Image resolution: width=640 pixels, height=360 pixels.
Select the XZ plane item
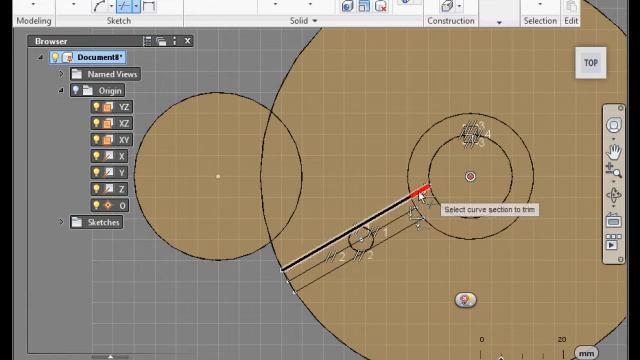111,123
